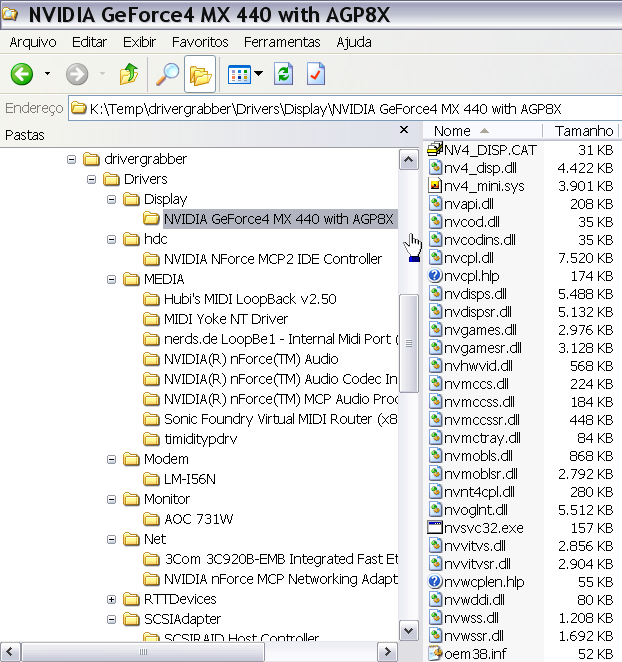
Task: Select NVIDIA NForce MCP2 IDE Controller folder
Action: point(263,259)
